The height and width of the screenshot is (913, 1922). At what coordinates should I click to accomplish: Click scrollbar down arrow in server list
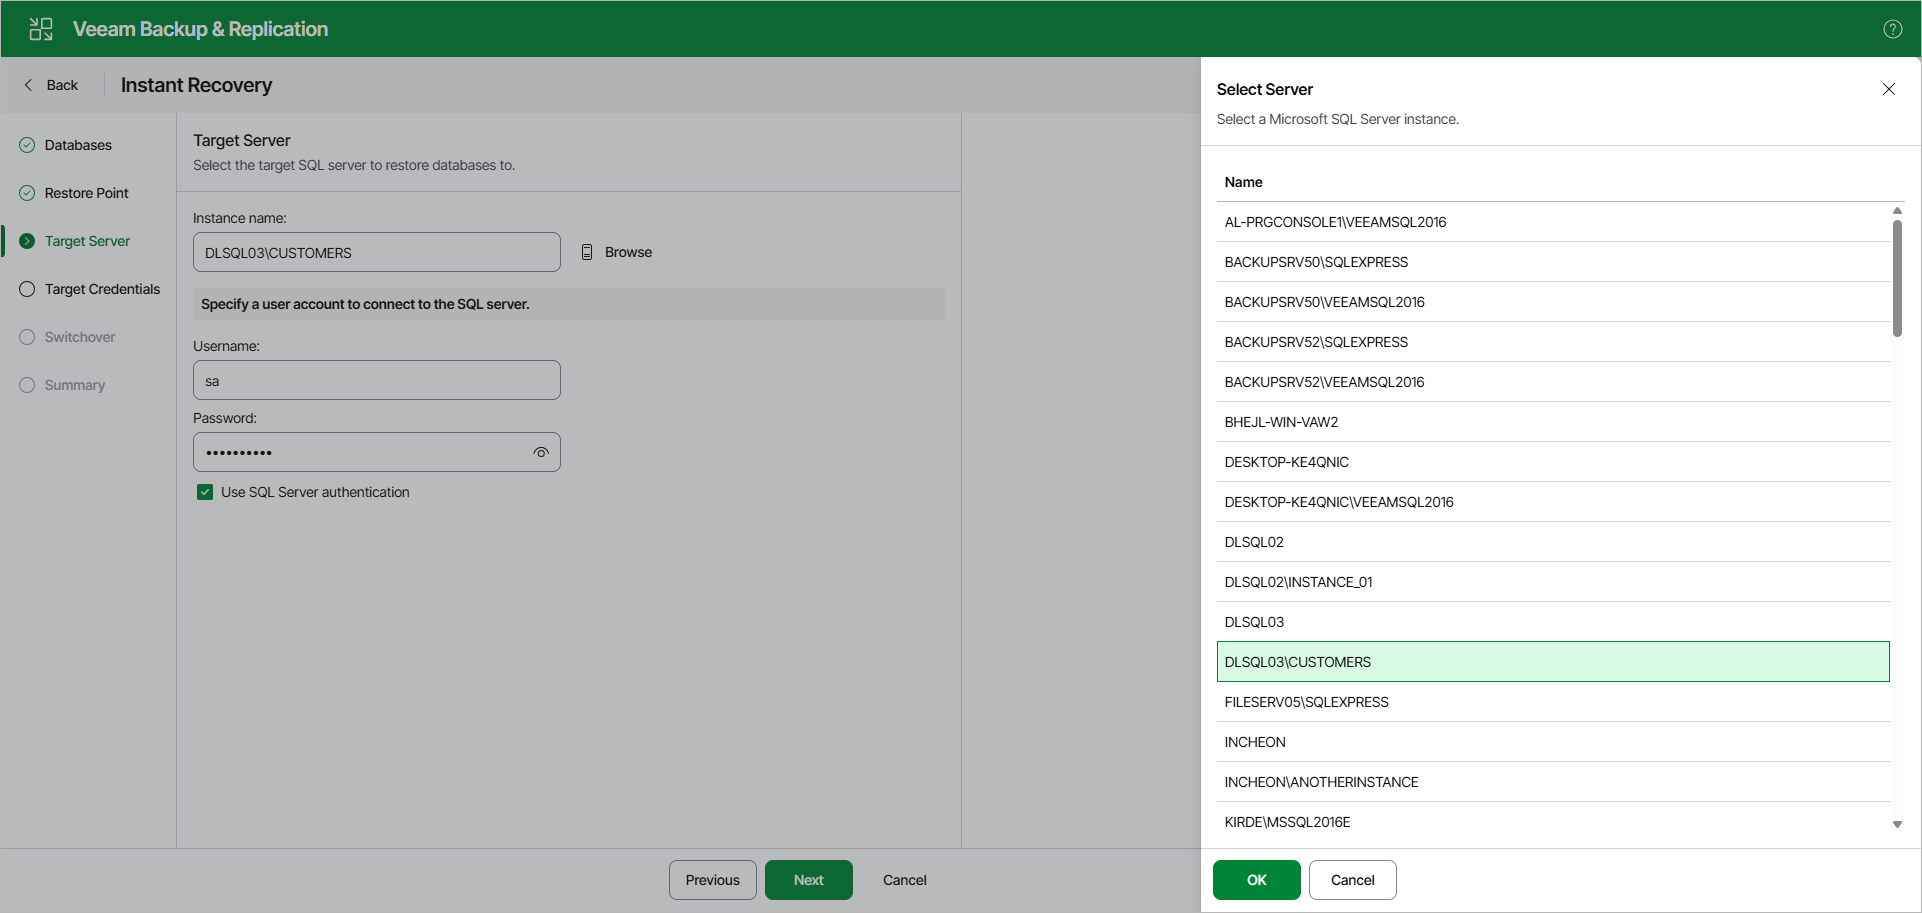(x=1897, y=825)
